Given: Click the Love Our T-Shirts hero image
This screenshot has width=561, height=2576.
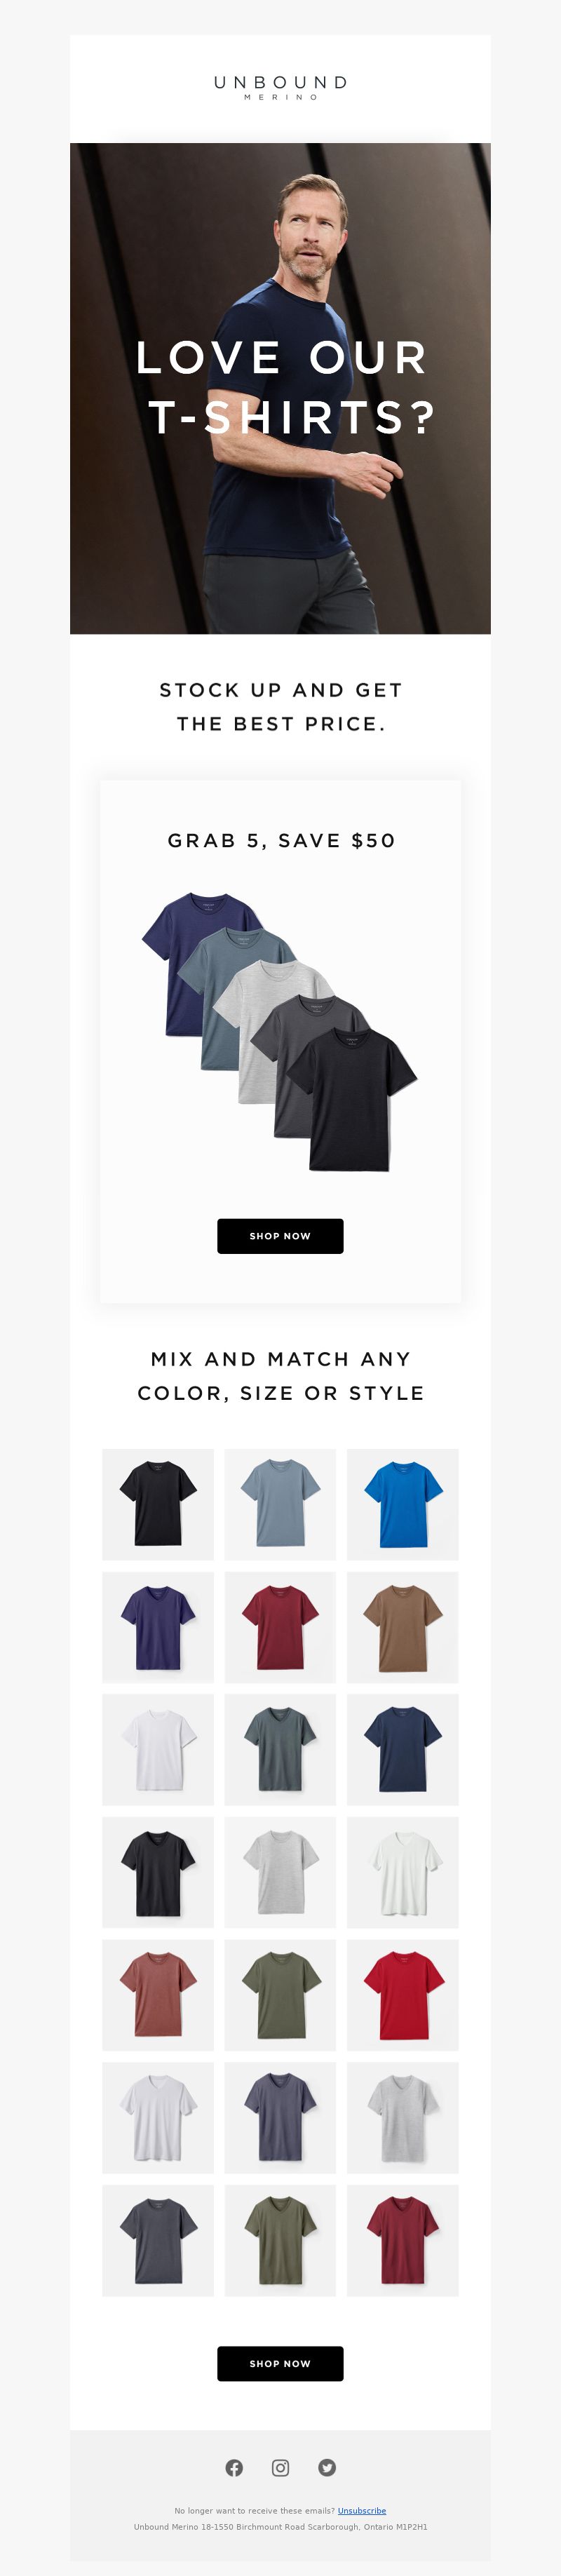Looking at the screenshot, I should tap(280, 388).
